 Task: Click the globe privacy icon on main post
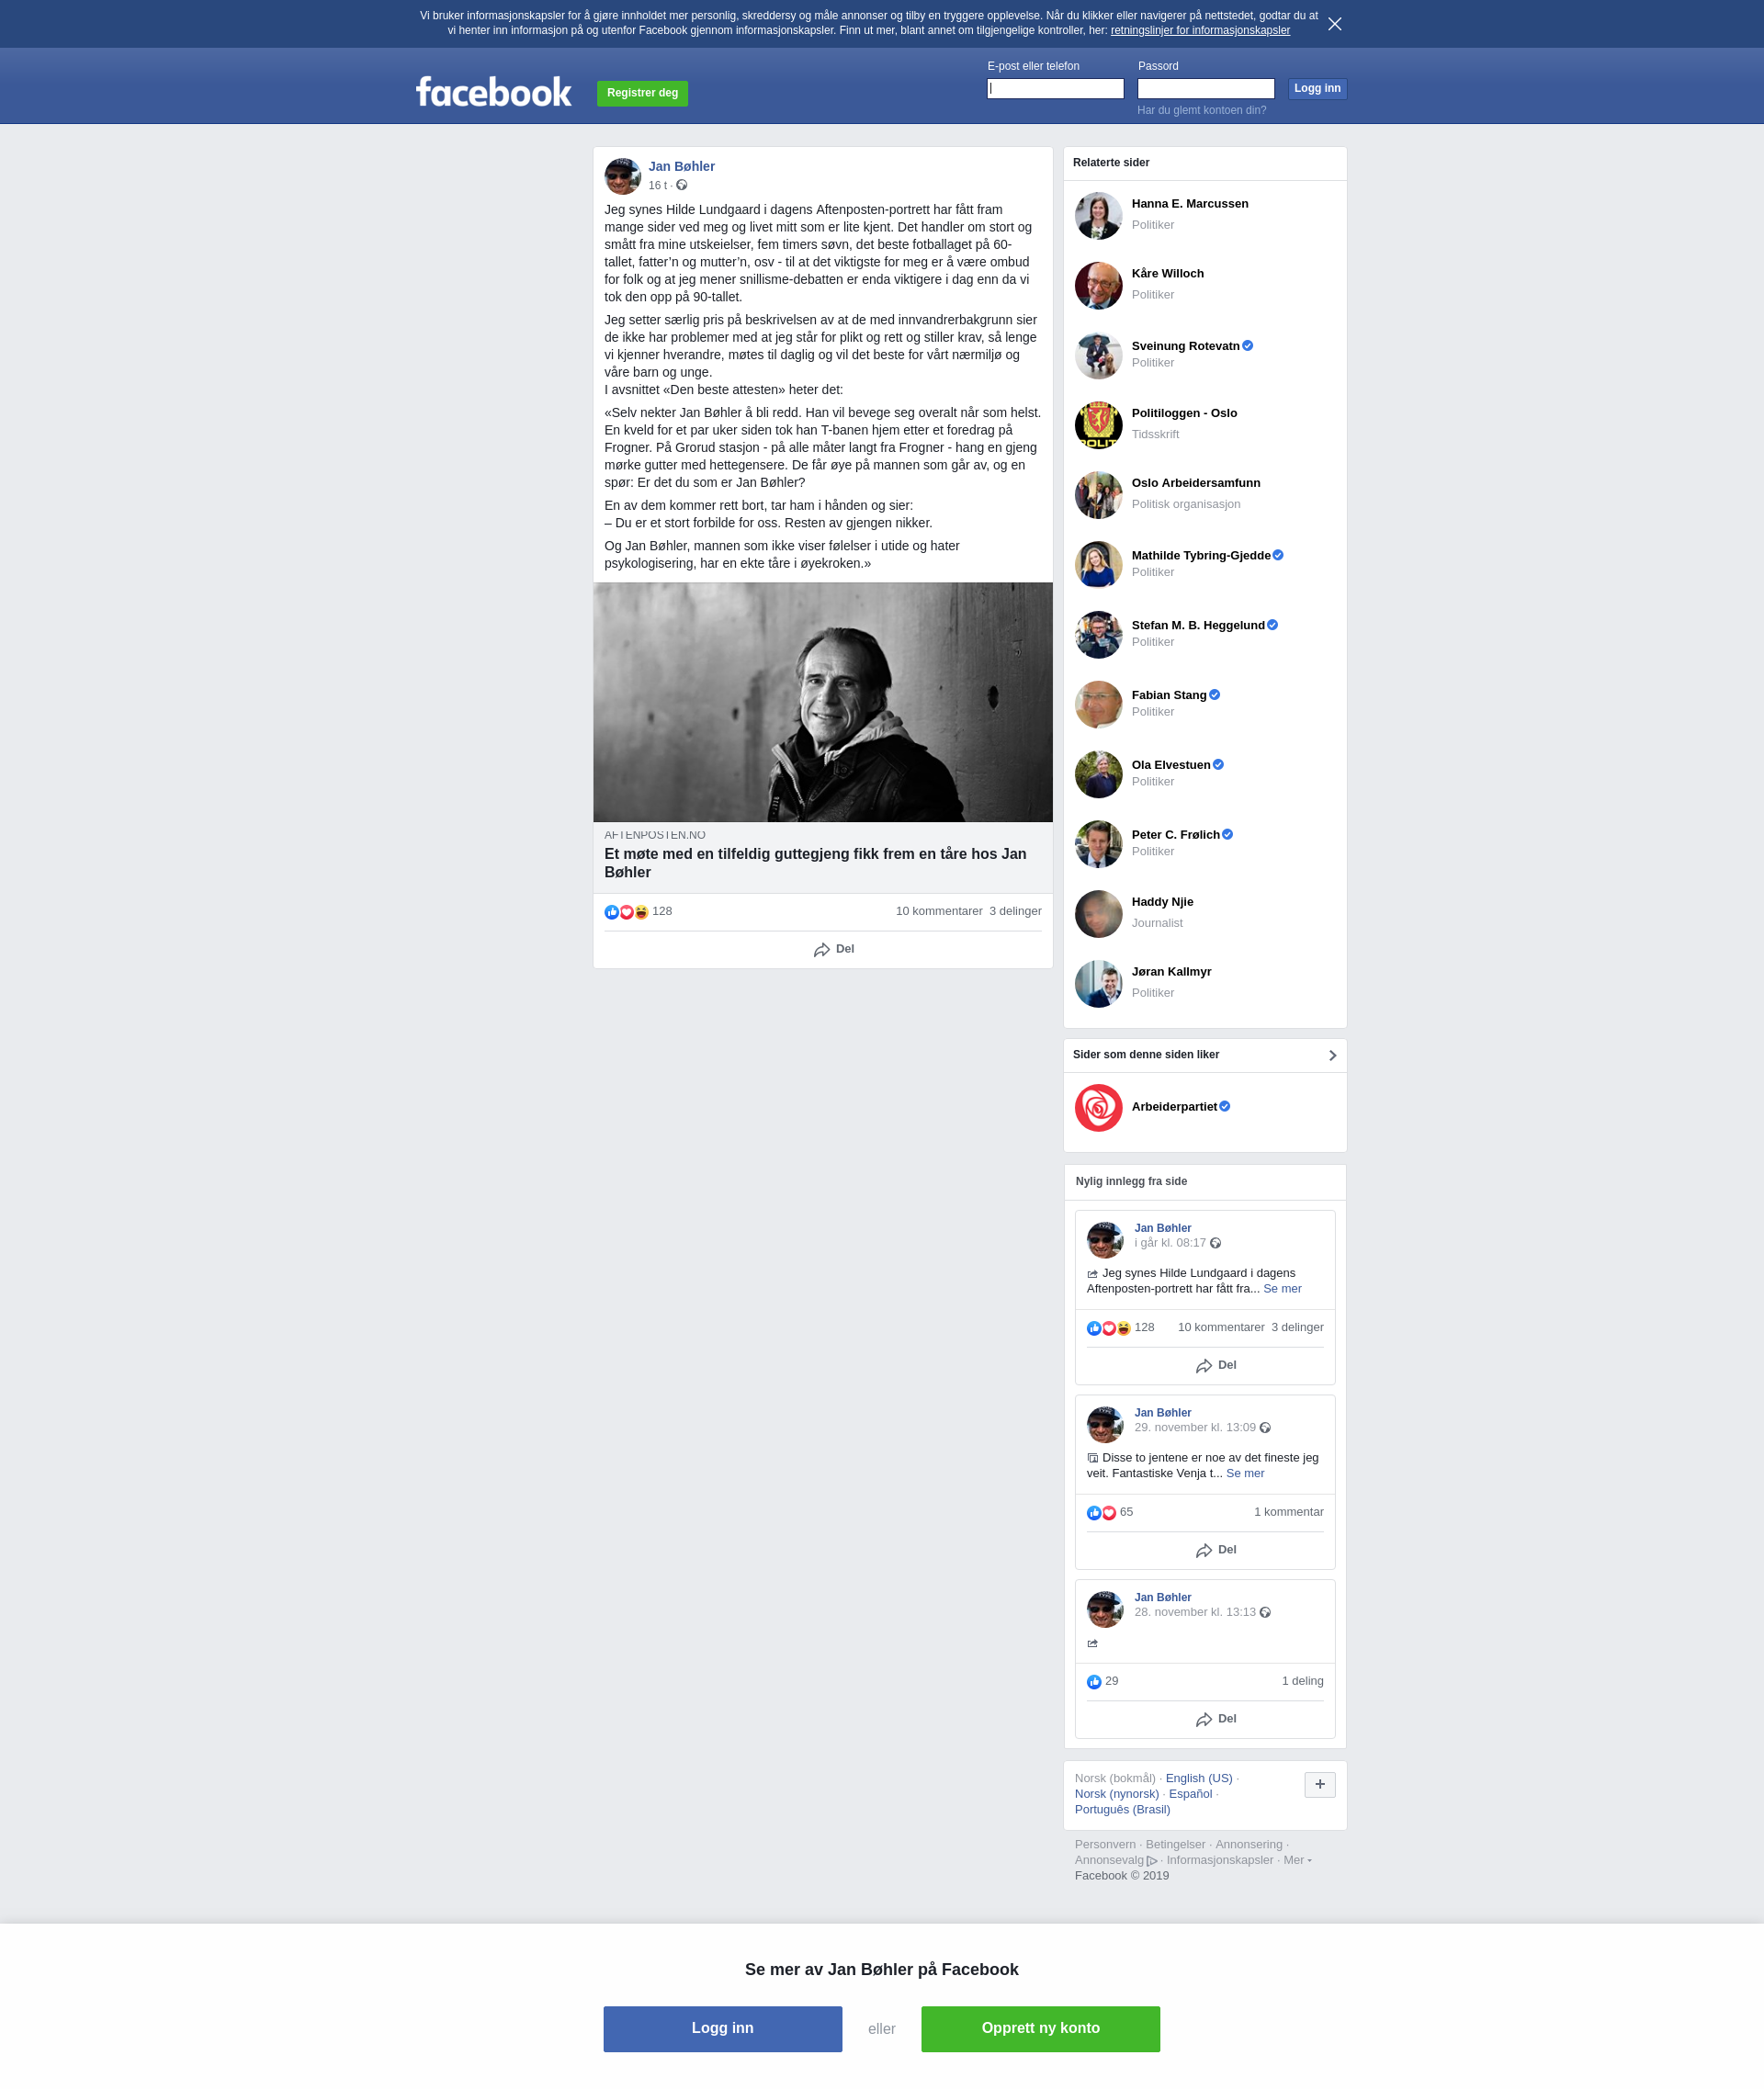[x=681, y=185]
